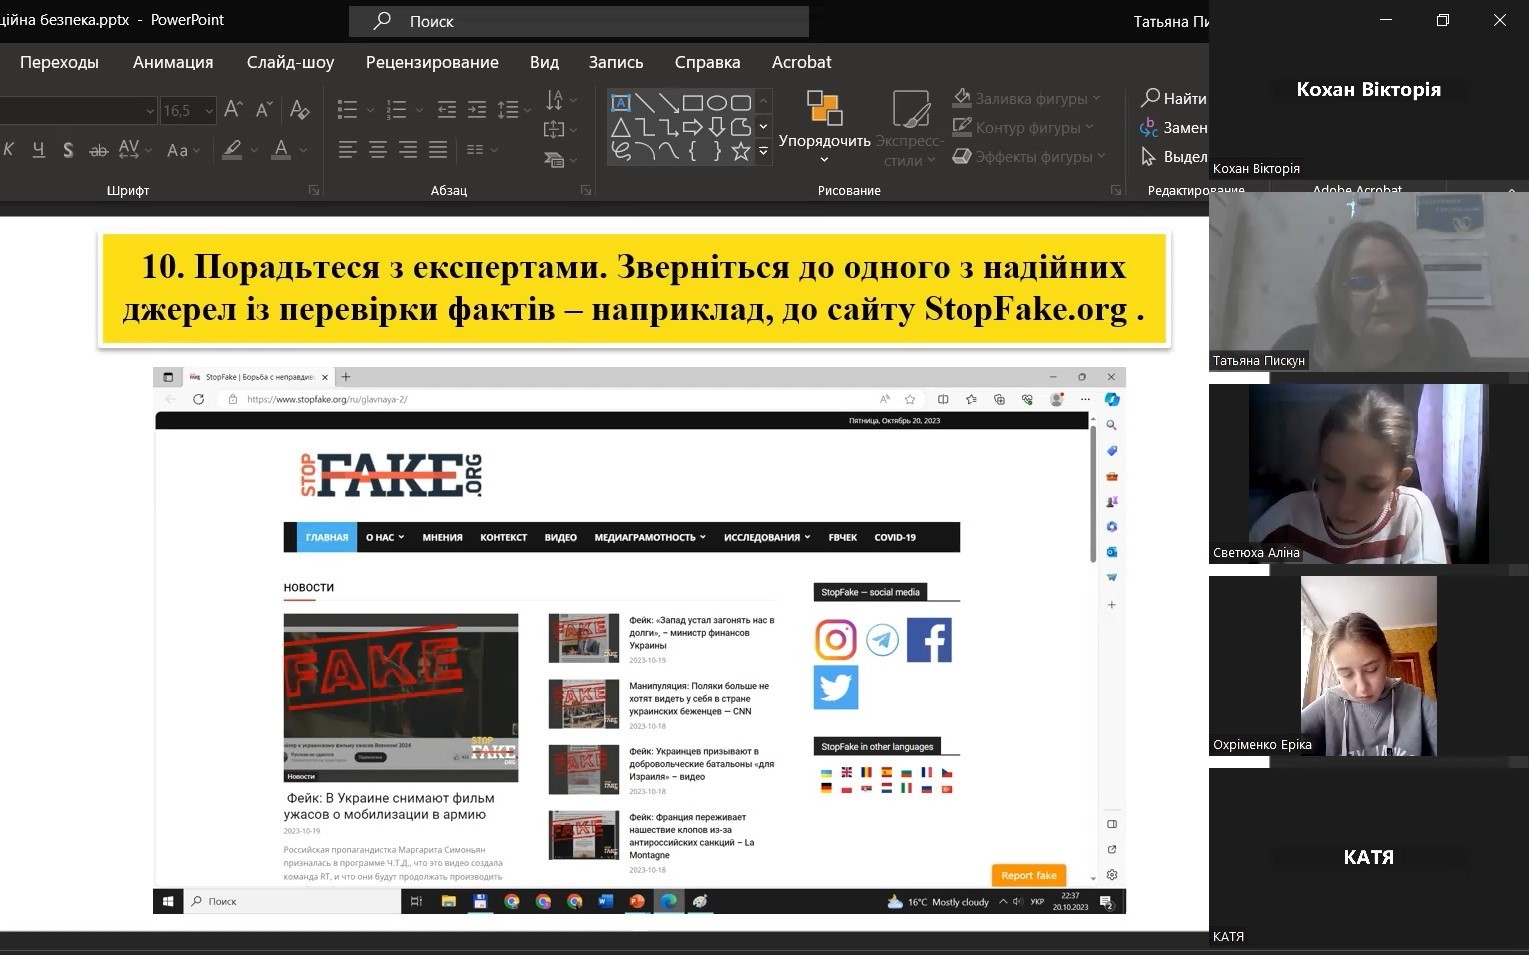Select the text box shape tool
Image resolution: width=1529 pixels, height=955 pixels.
point(621,103)
